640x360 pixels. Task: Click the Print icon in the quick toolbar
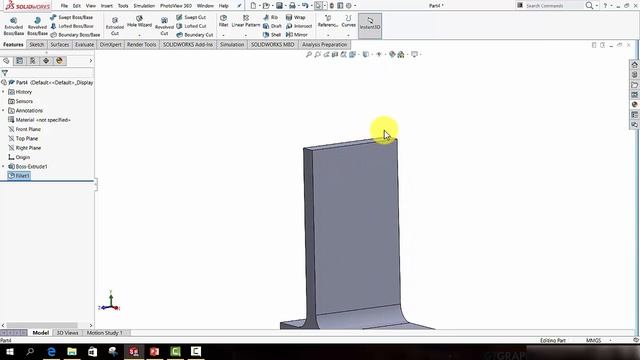coord(292,6)
